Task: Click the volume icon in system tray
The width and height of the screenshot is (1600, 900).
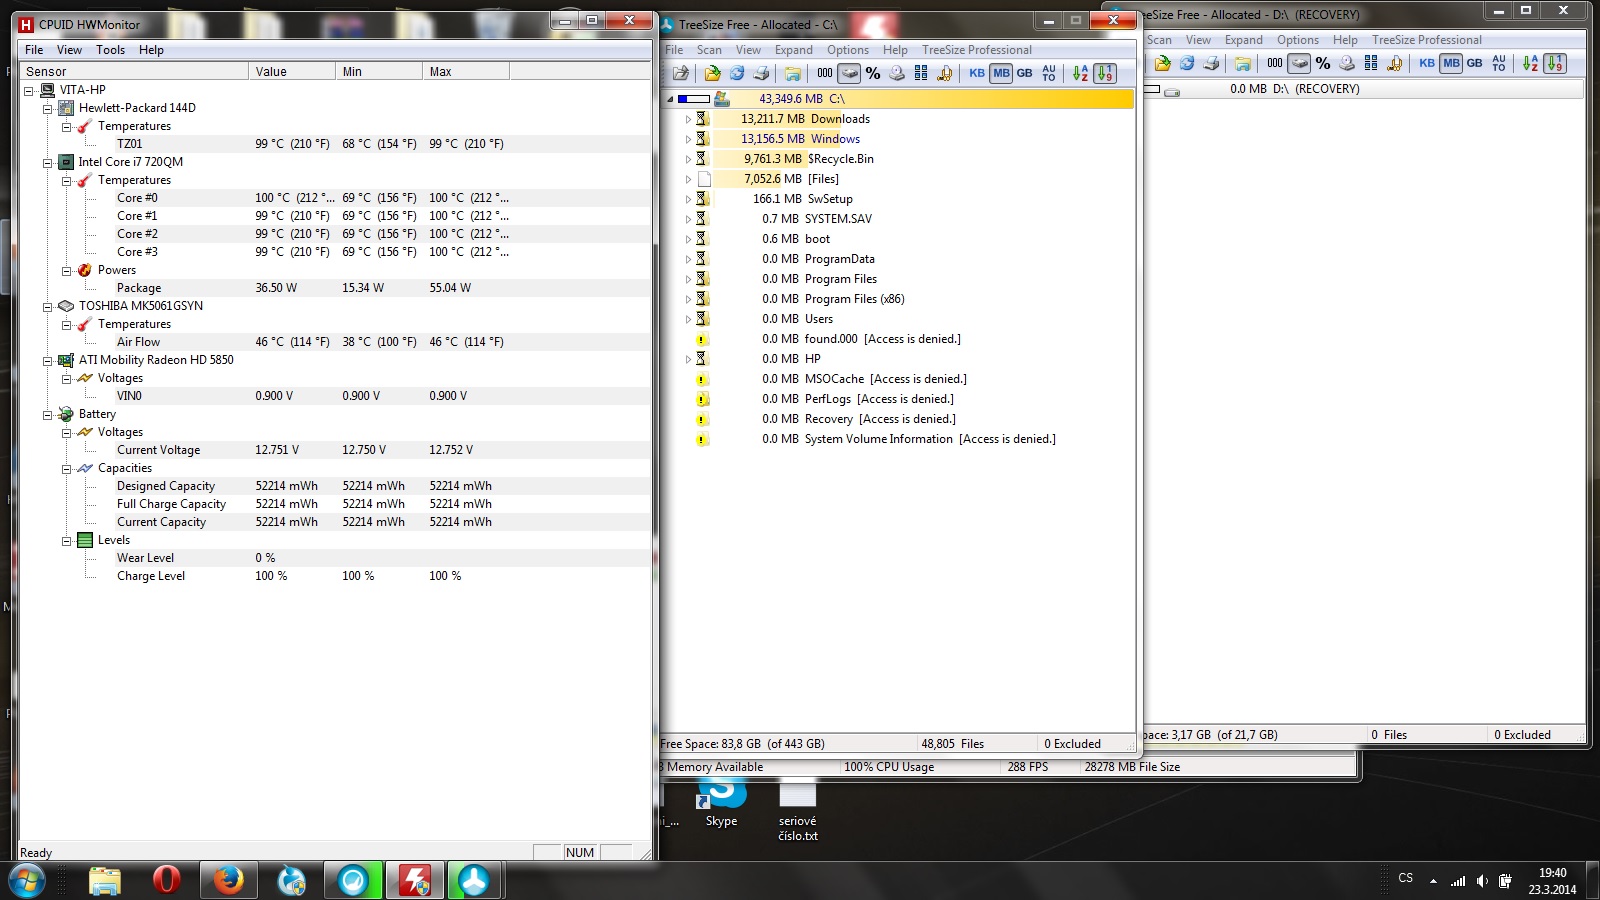Action: point(1482,881)
